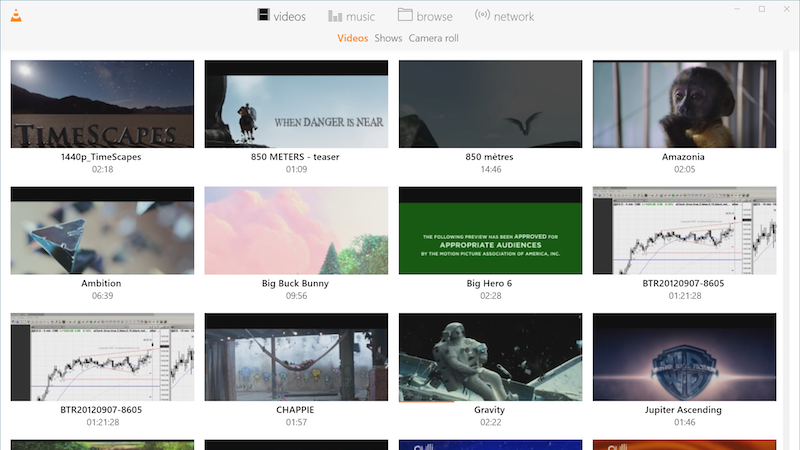Click the title text Big Buck Bunny
The width and height of the screenshot is (800, 450).
click(295, 283)
